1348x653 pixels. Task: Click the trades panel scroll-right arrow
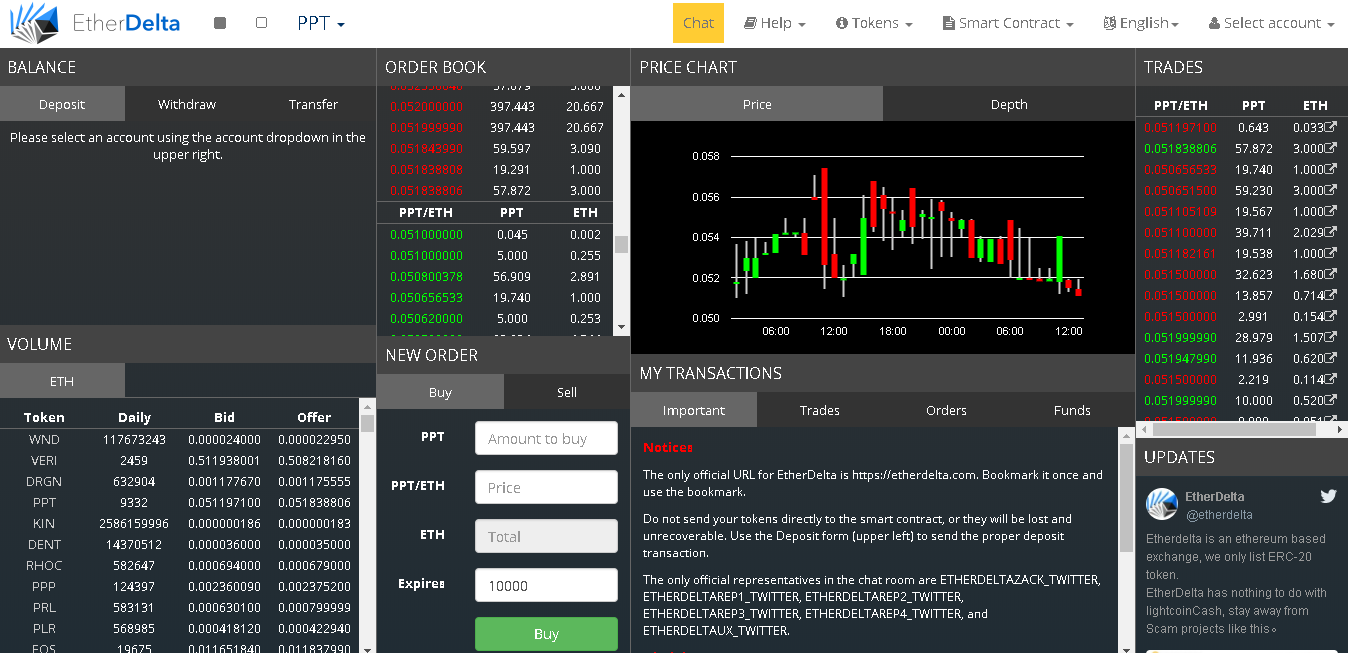[1341, 429]
